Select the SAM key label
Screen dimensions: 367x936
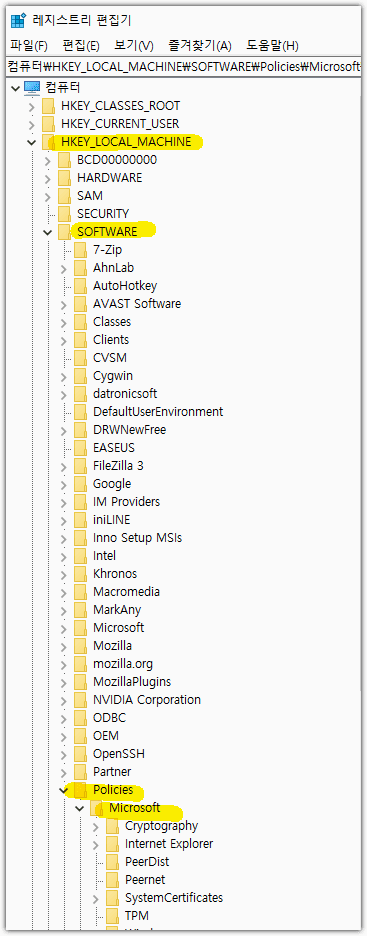coord(90,196)
